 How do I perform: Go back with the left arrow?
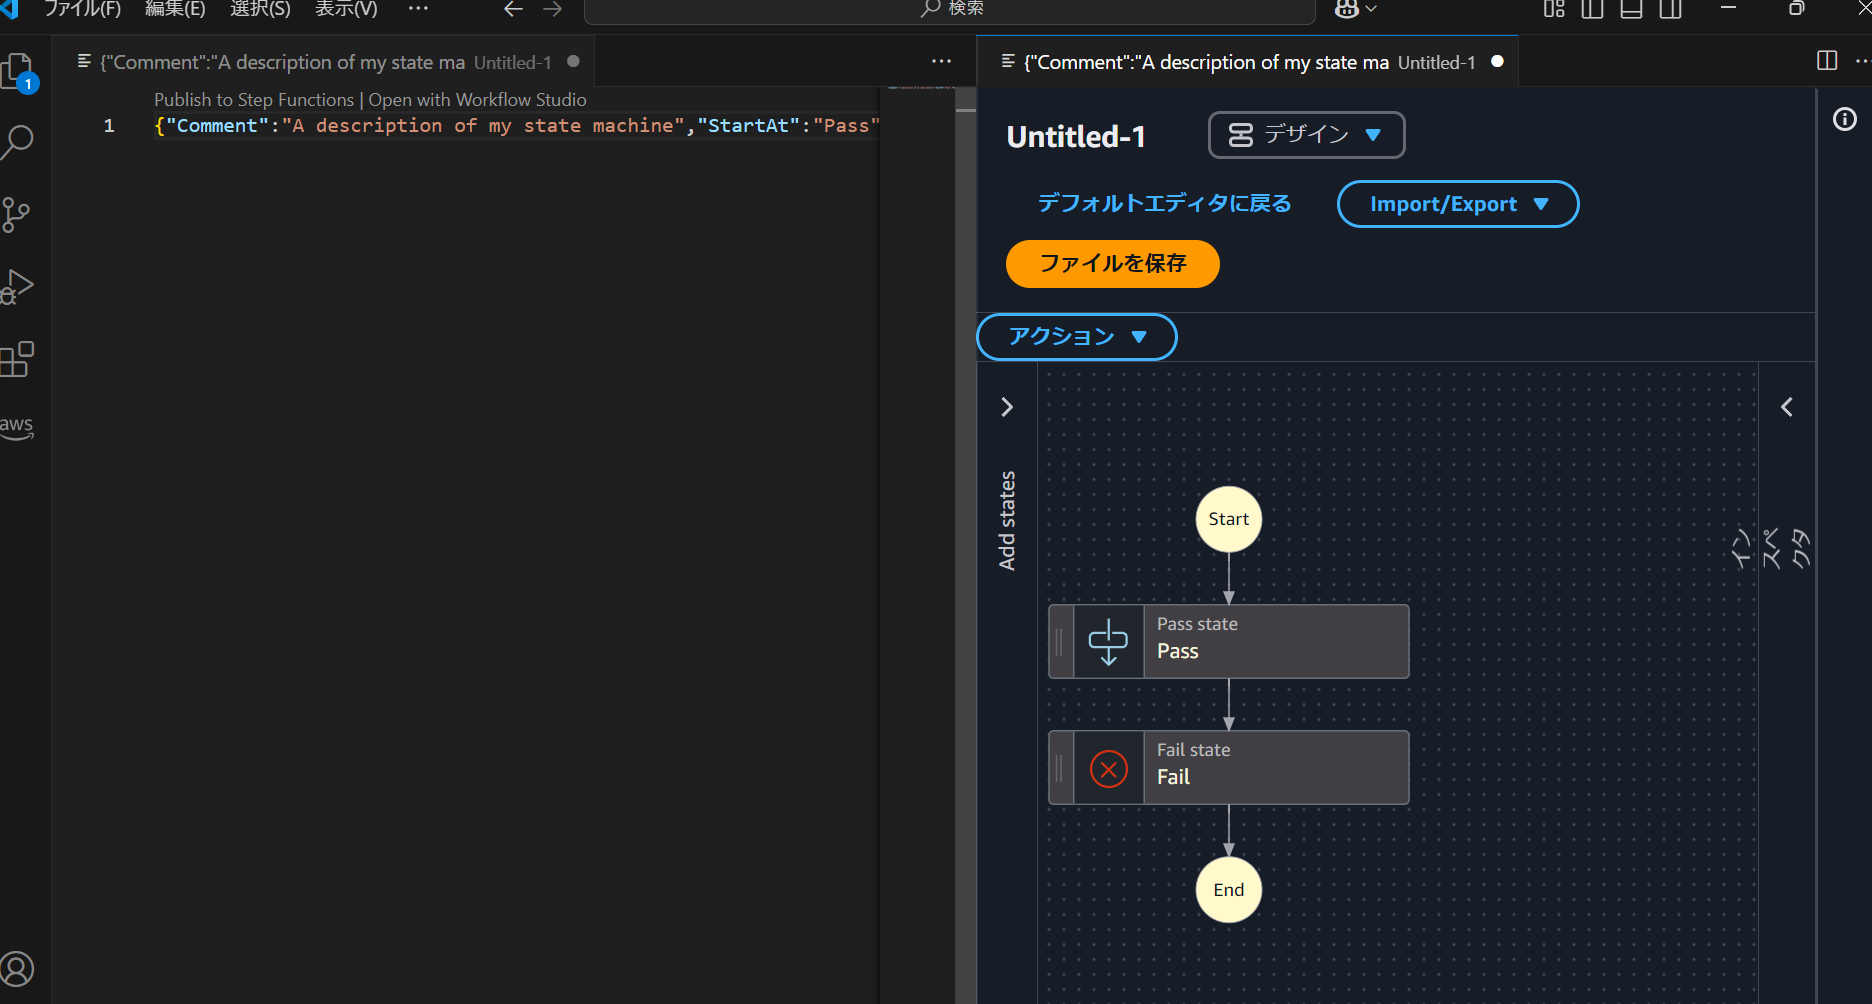(x=514, y=9)
